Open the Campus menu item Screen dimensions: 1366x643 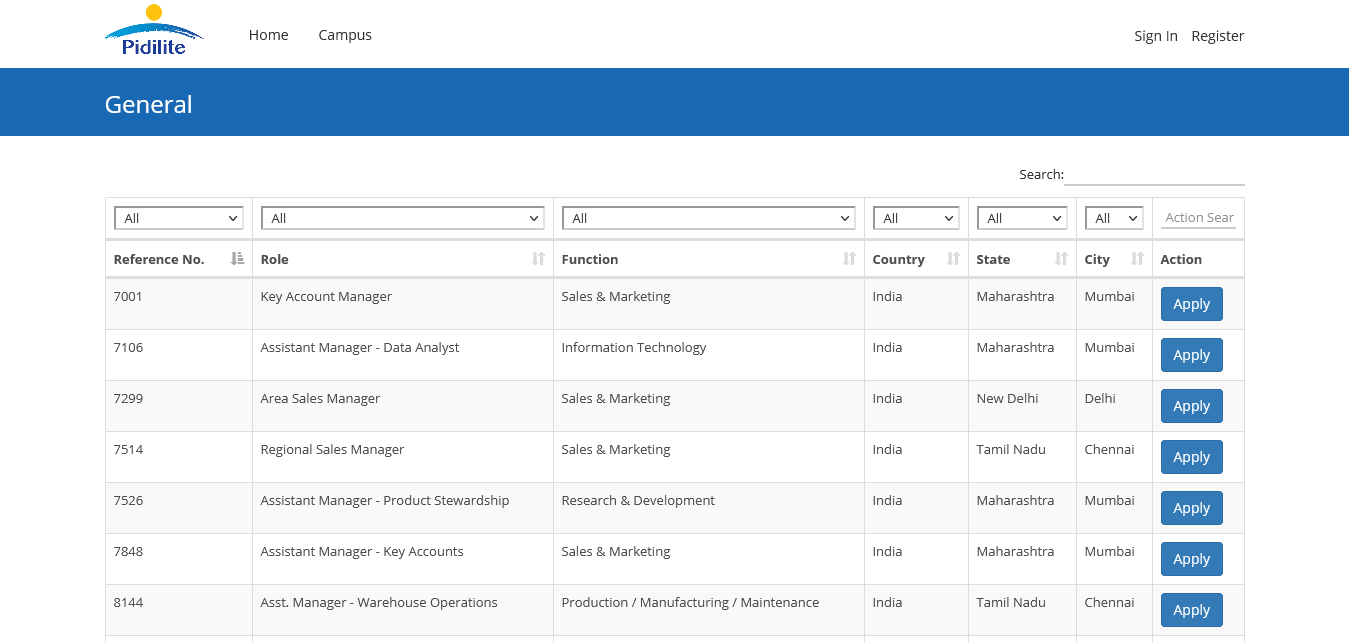point(345,35)
